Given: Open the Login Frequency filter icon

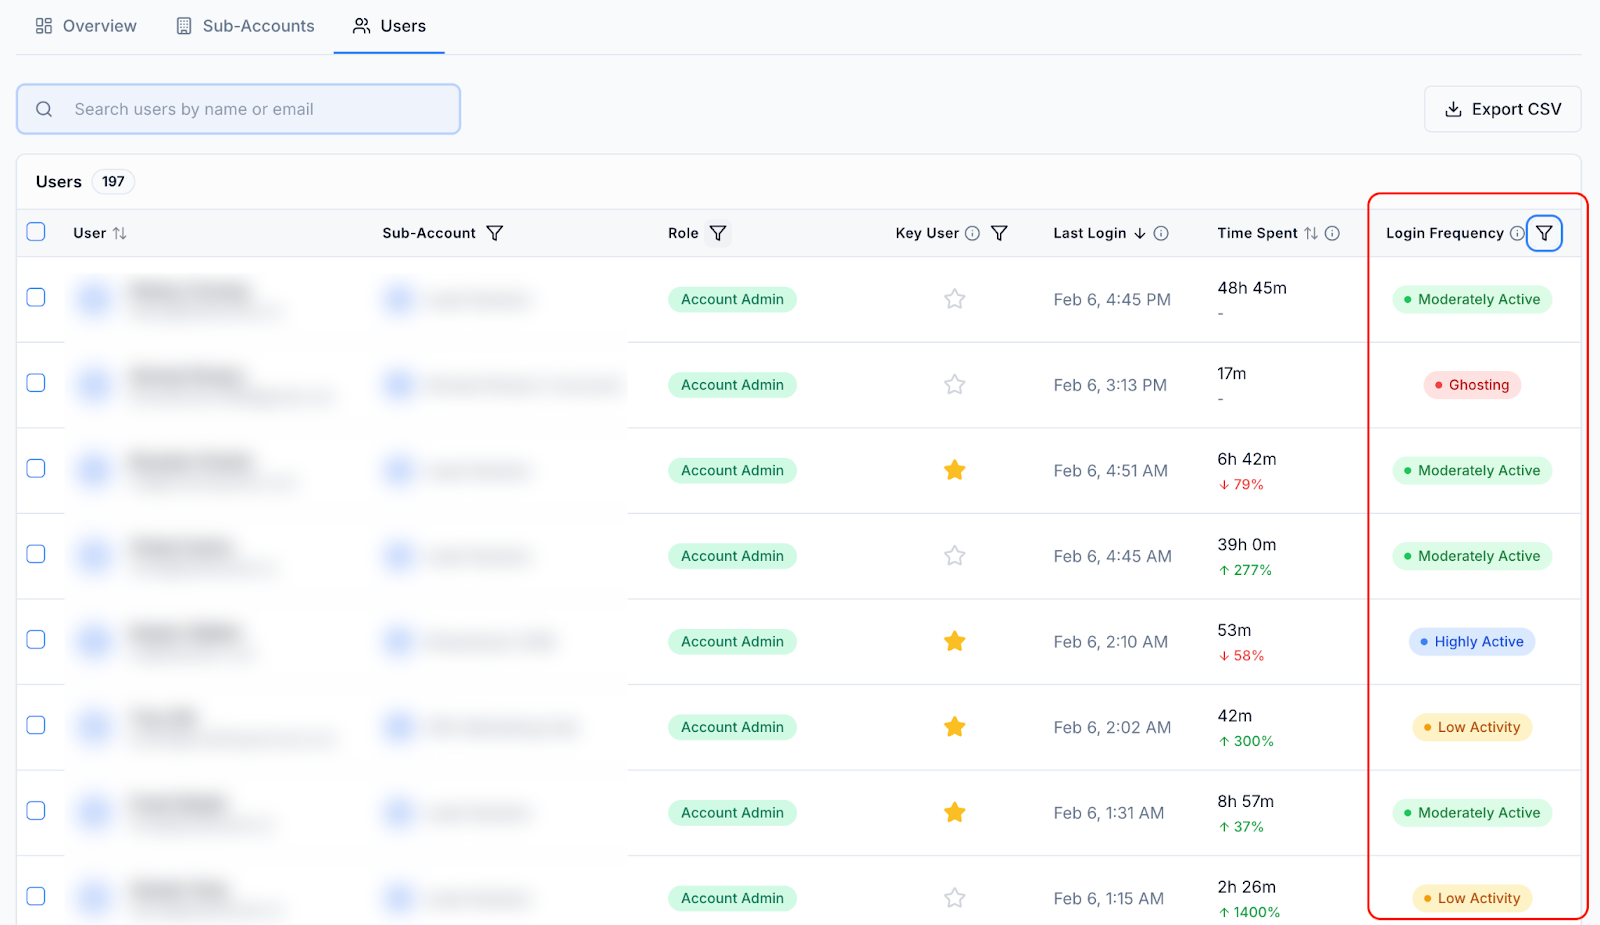Looking at the screenshot, I should click(x=1544, y=233).
